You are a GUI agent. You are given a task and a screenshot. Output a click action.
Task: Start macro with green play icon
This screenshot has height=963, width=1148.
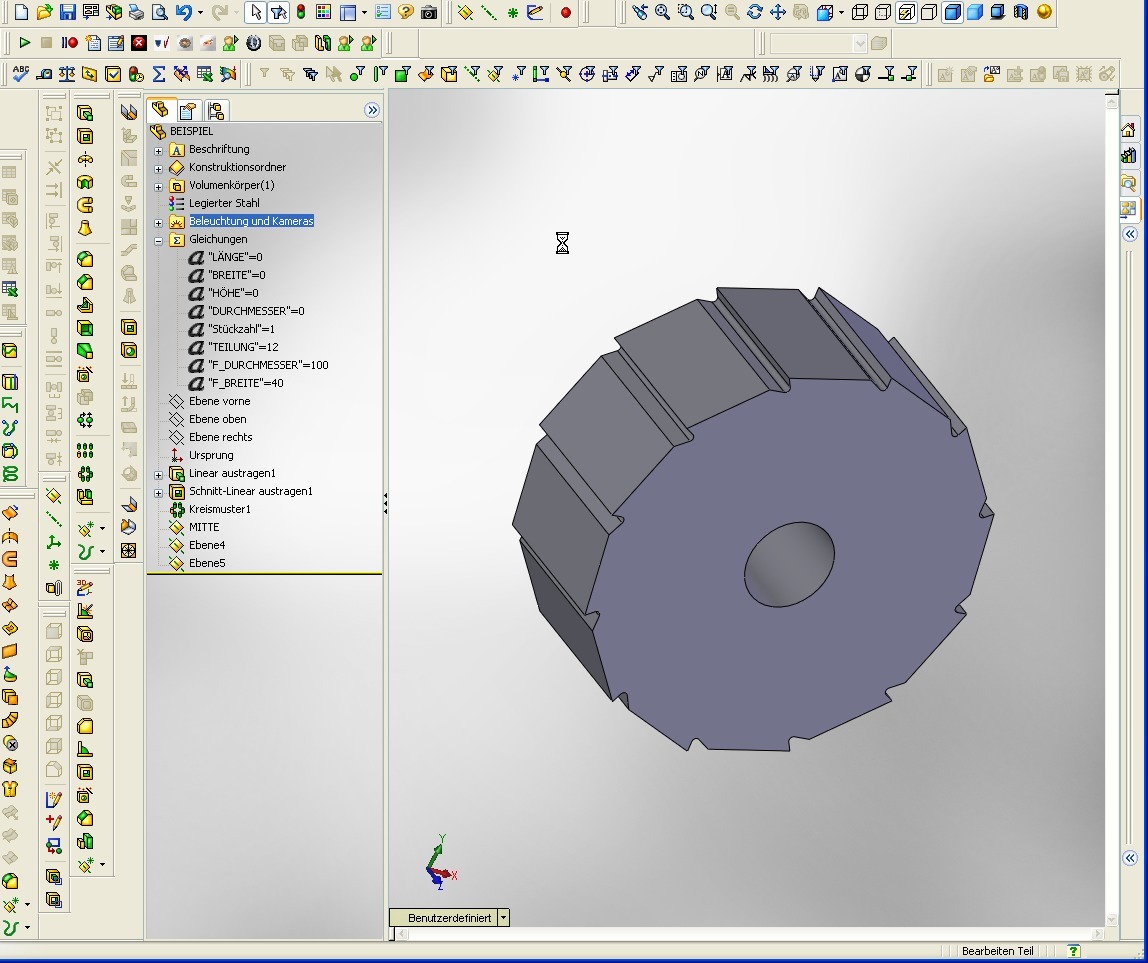tap(24, 43)
